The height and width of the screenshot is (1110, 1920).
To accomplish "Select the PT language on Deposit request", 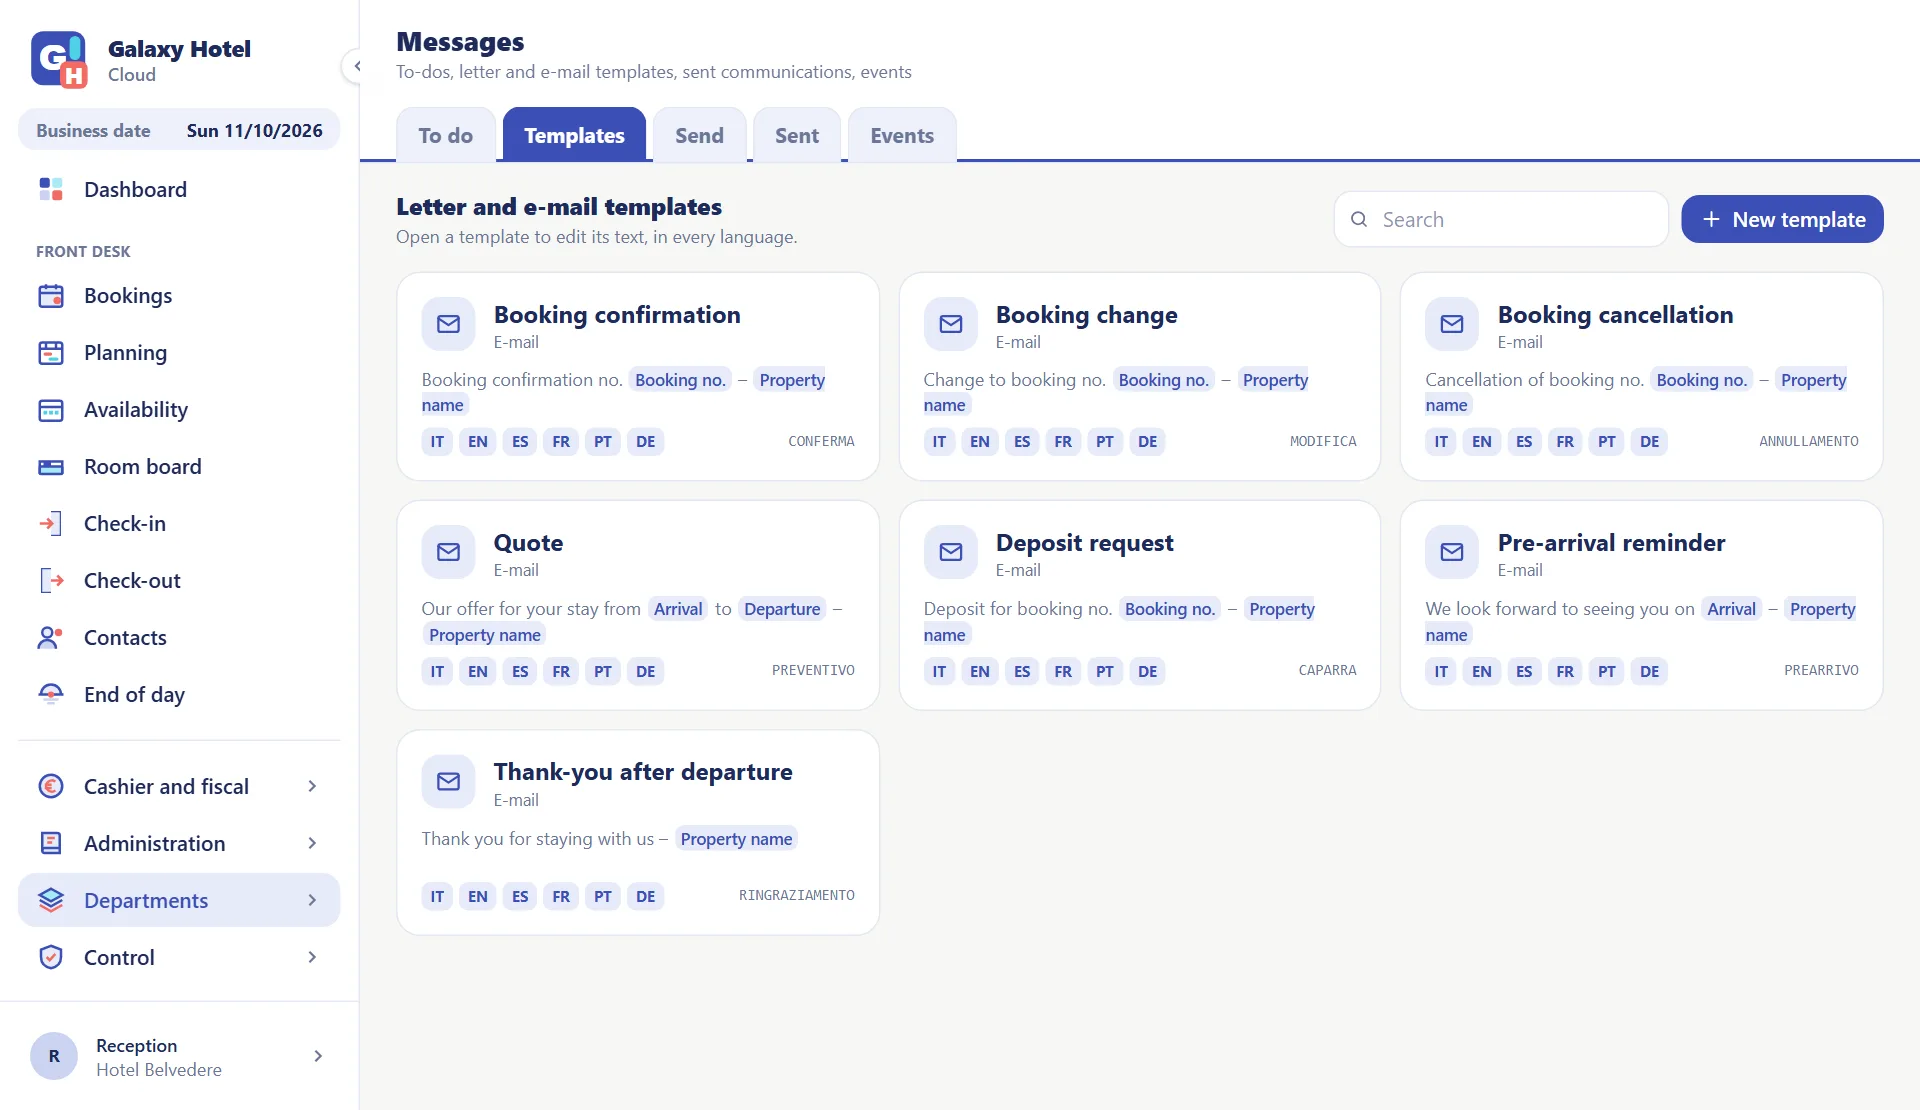I will (x=1104, y=671).
